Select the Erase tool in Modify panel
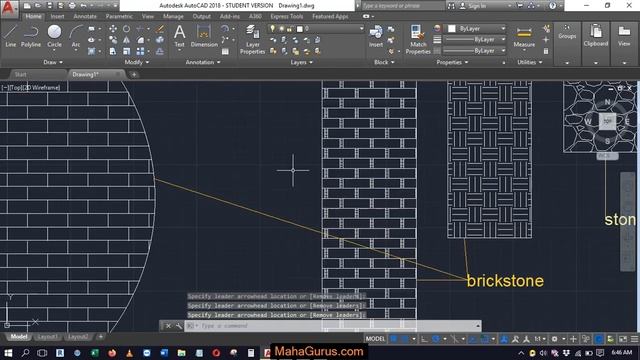 (x=160, y=29)
